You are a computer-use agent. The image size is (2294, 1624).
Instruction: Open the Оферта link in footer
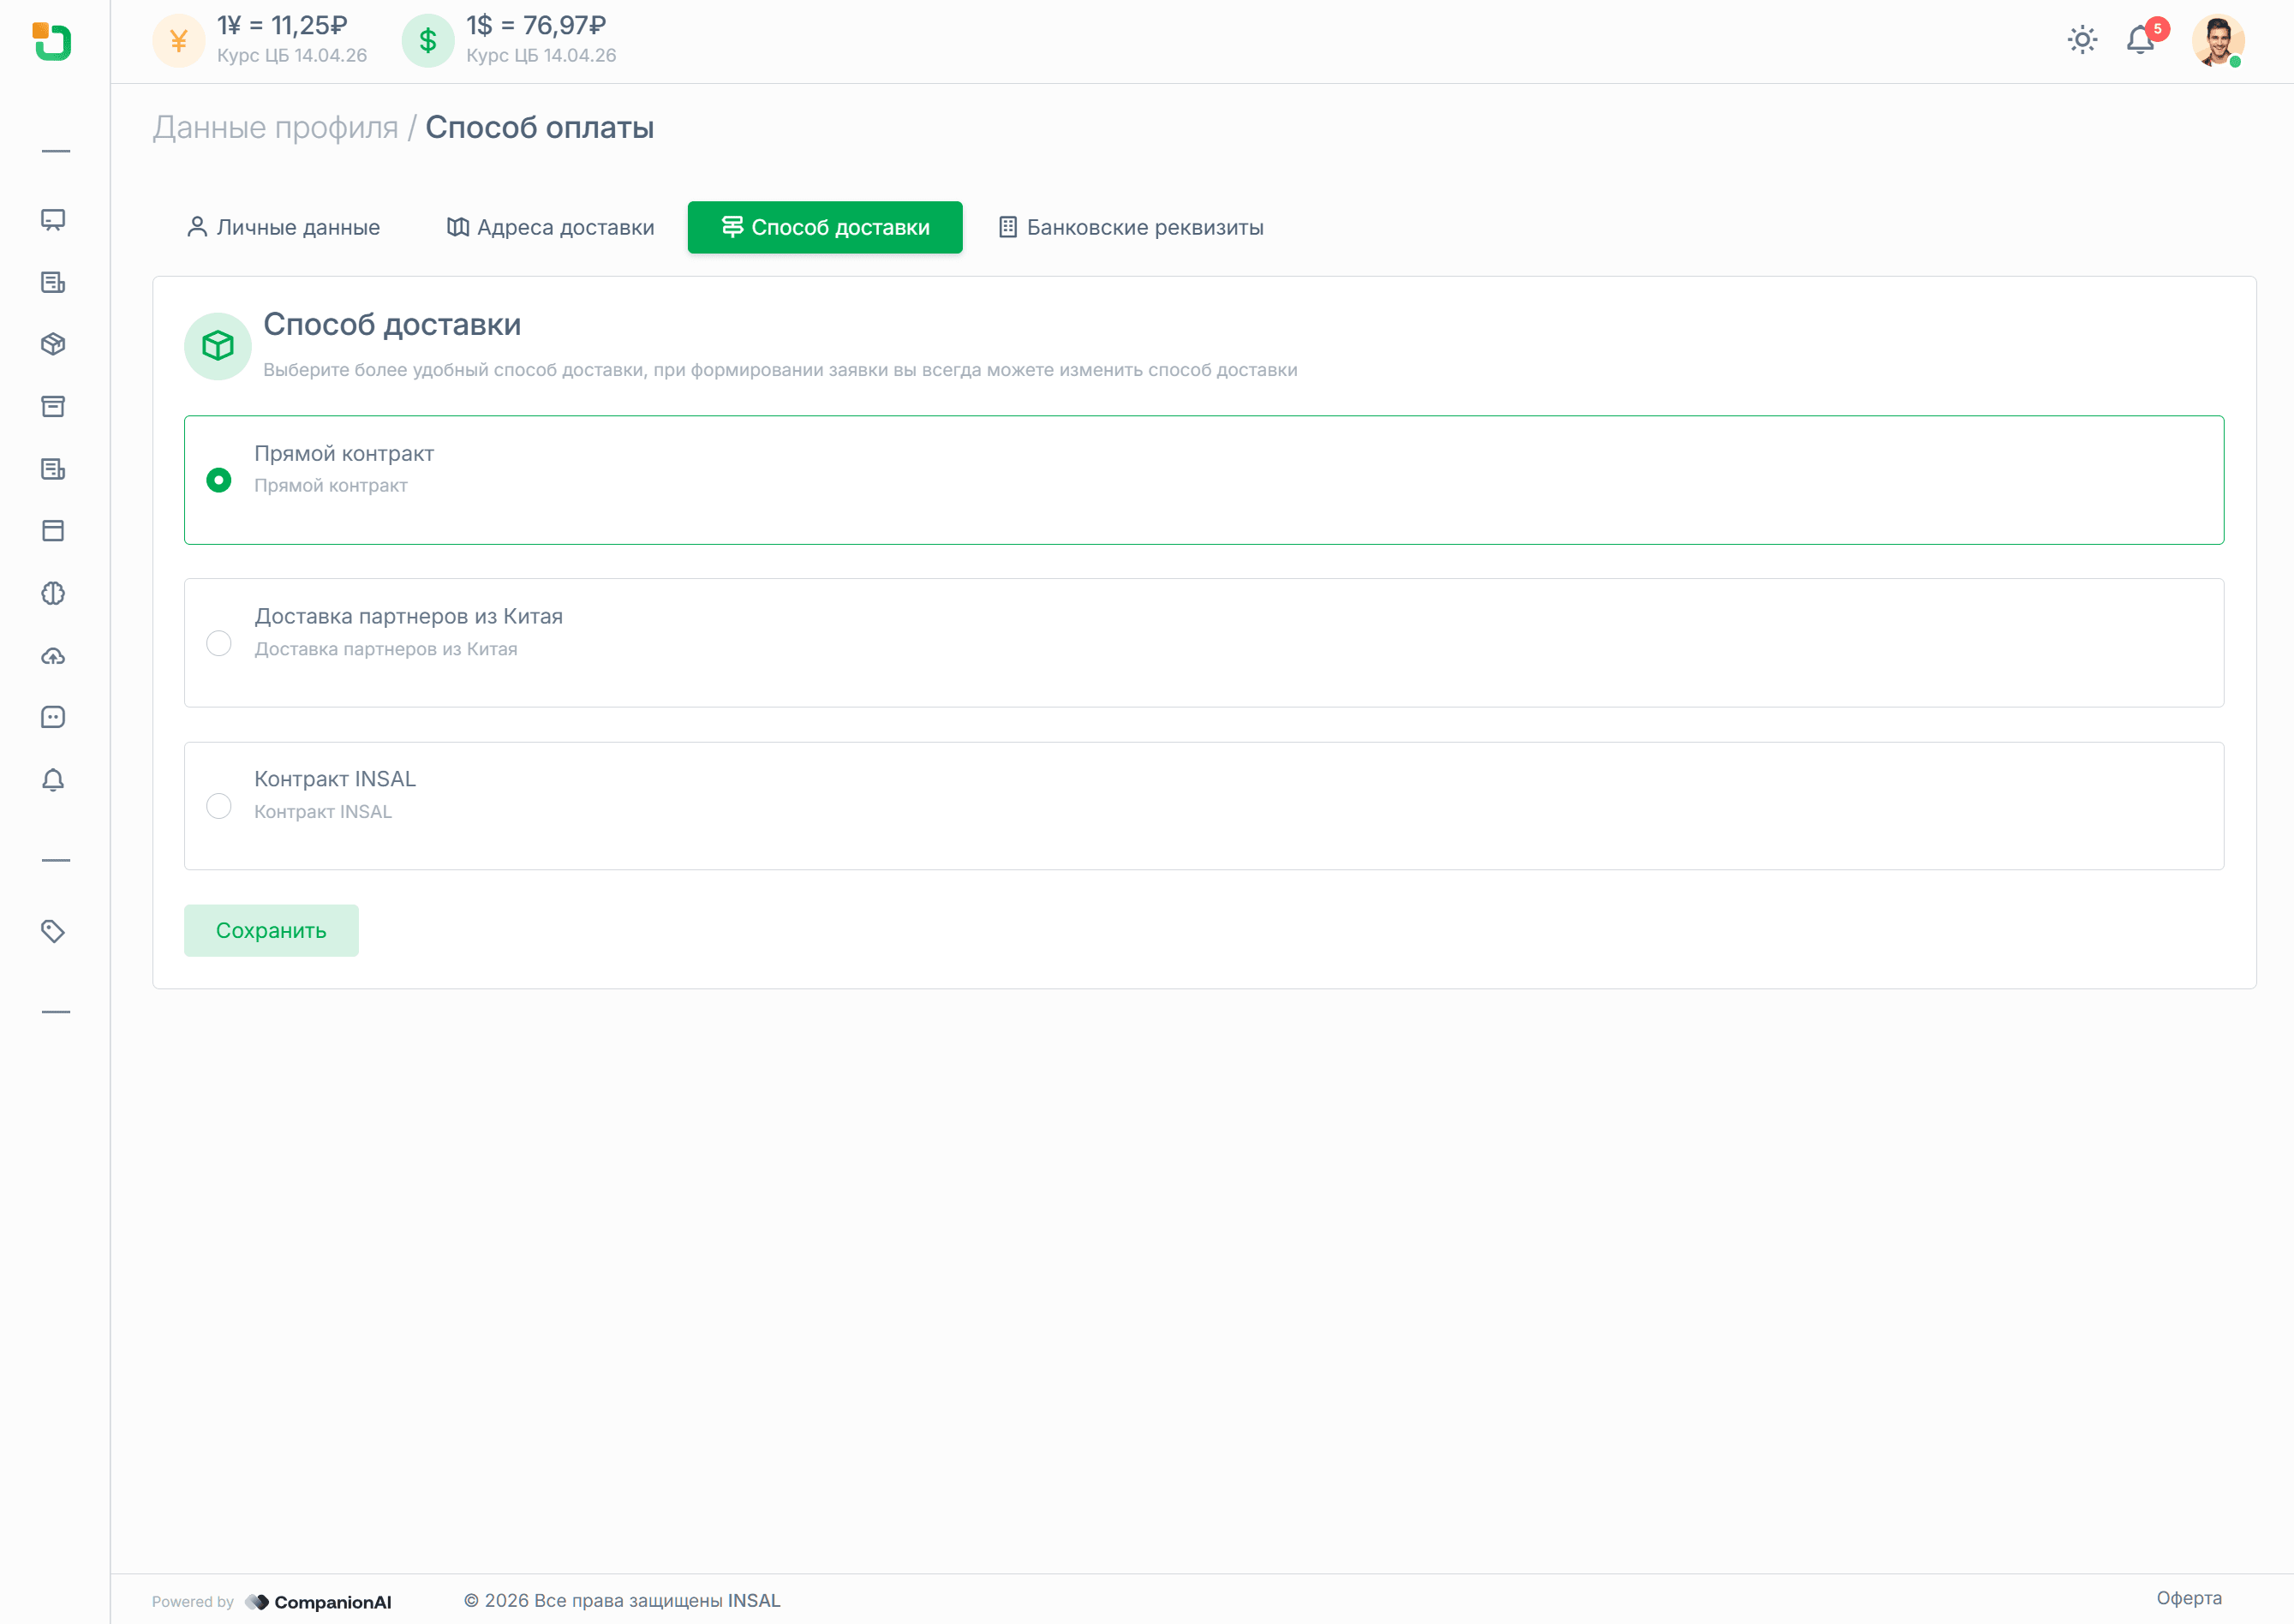click(x=2188, y=1598)
